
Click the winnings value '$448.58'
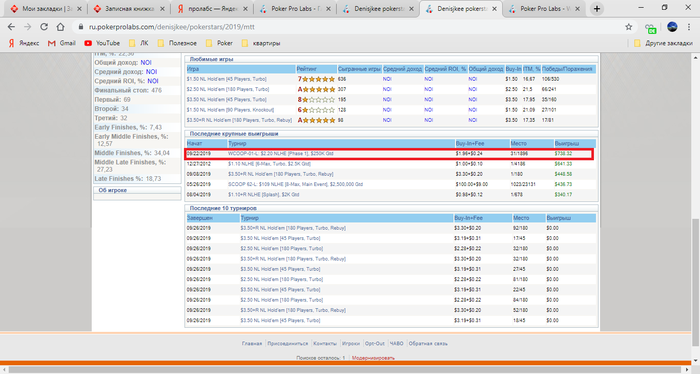click(x=563, y=174)
